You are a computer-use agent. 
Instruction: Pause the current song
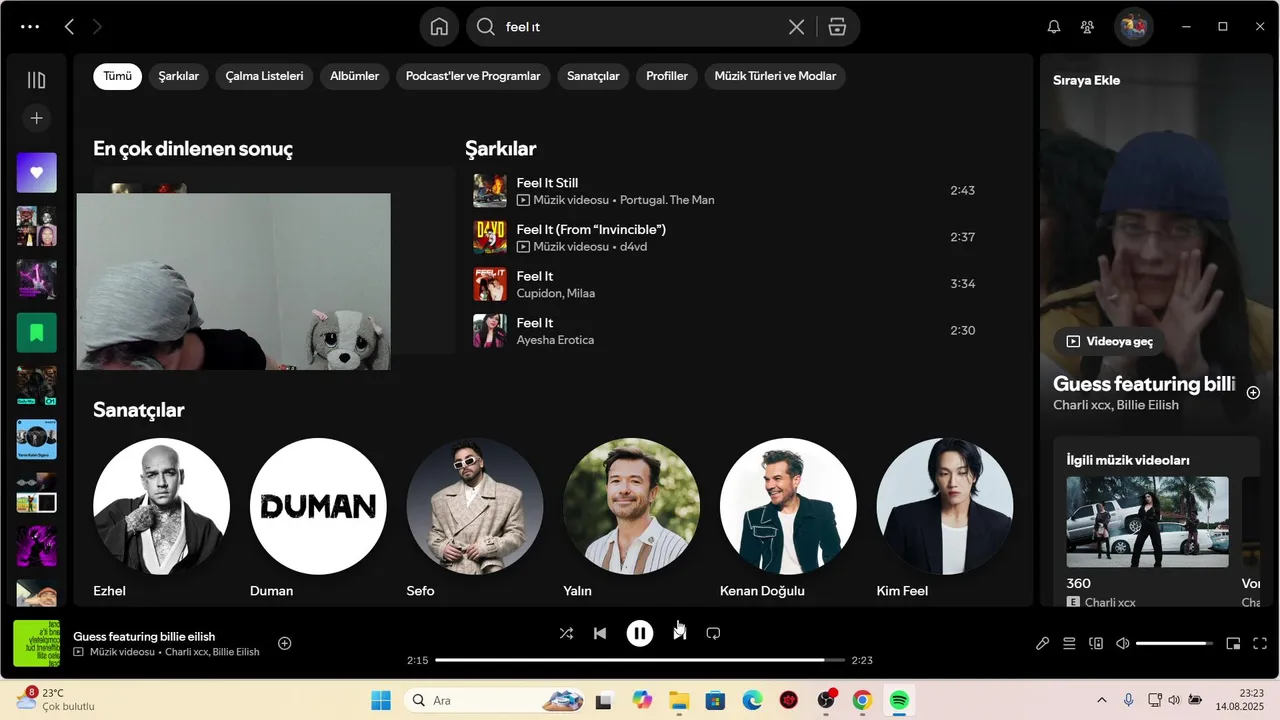click(x=640, y=633)
